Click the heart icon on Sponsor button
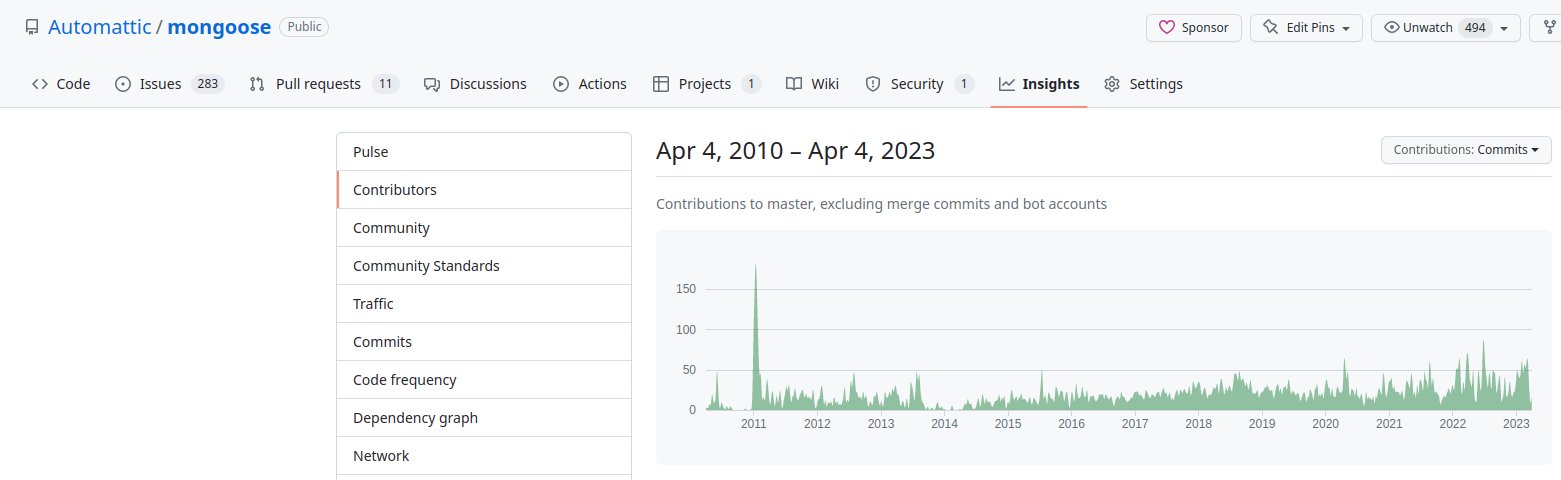 pyautogui.click(x=1166, y=28)
